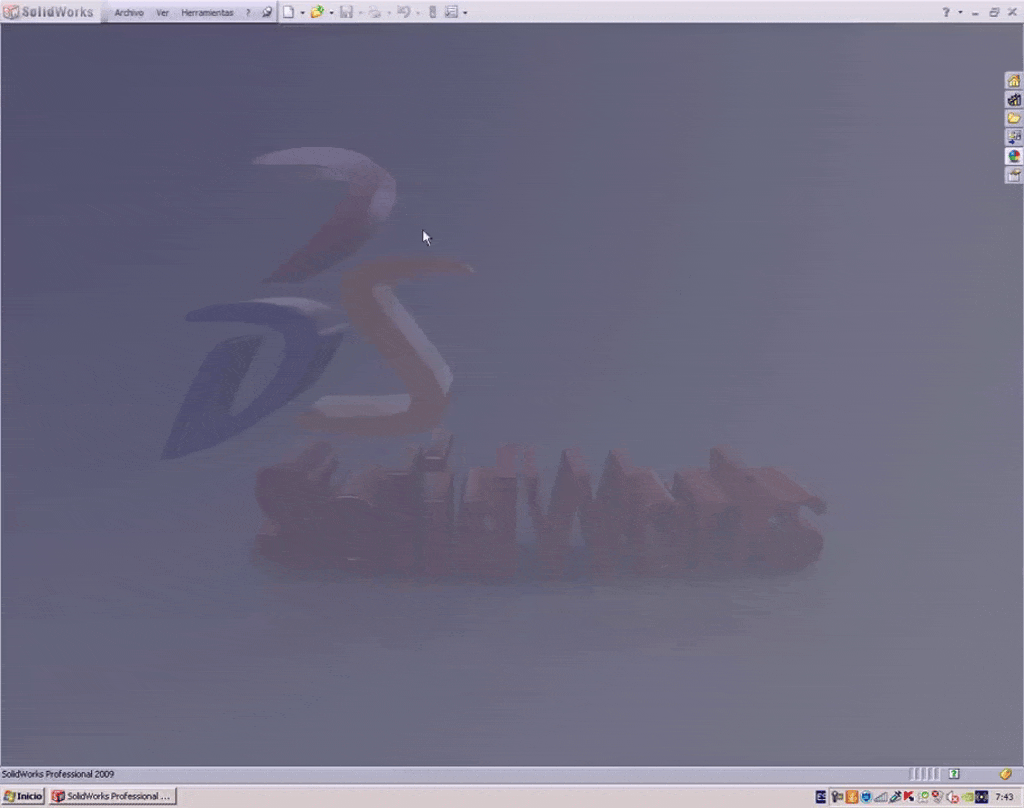Image resolution: width=1024 pixels, height=808 pixels.
Task: Open the Ver menu
Action: [162, 13]
